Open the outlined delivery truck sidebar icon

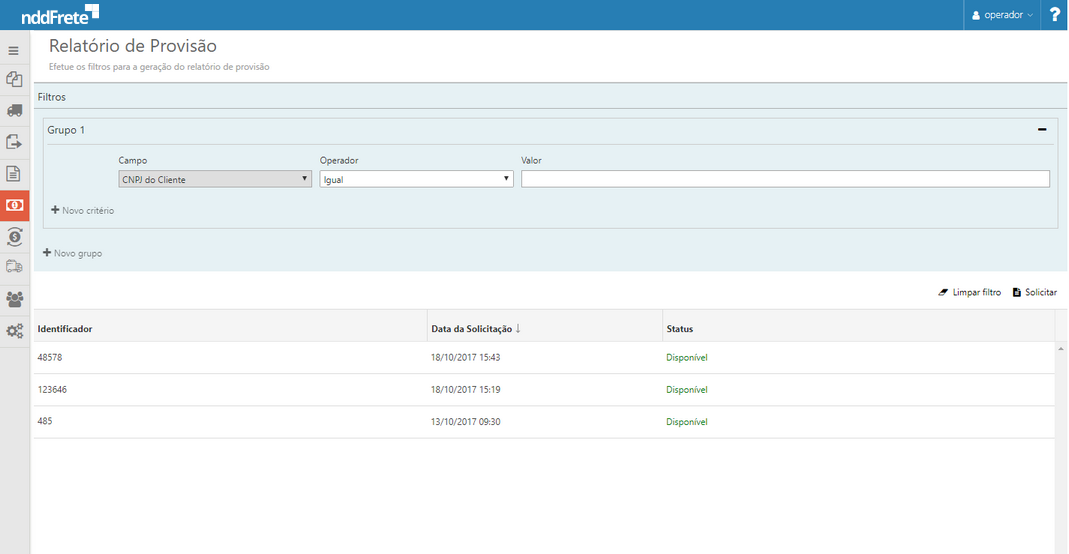[x=14, y=266]
